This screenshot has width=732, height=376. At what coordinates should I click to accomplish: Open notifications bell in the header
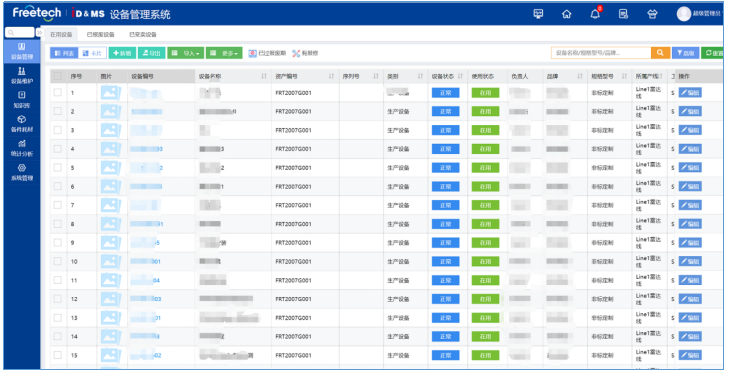click(x=595, y=14)
